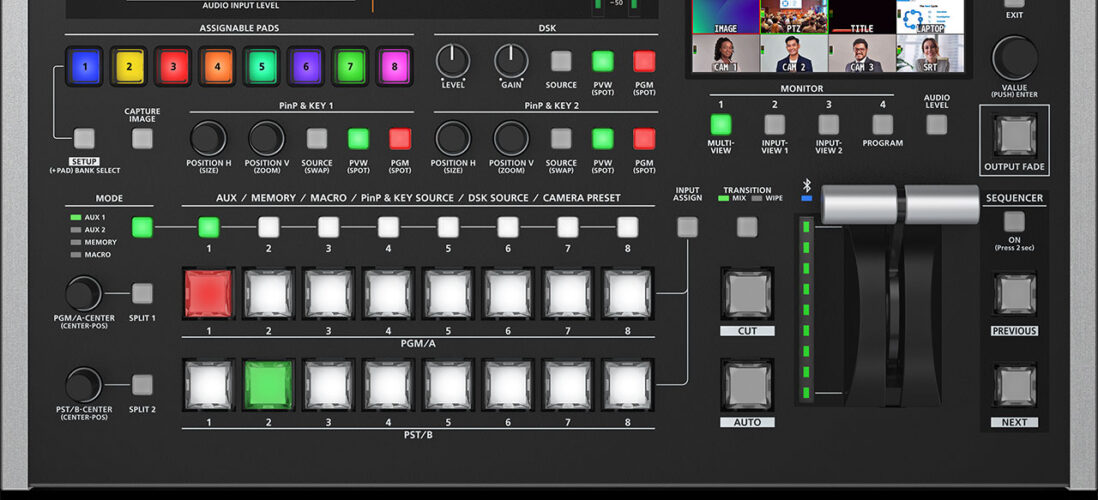
Task: Click the CAM 1 thumbnail in multiview
Action: point(722,53)
